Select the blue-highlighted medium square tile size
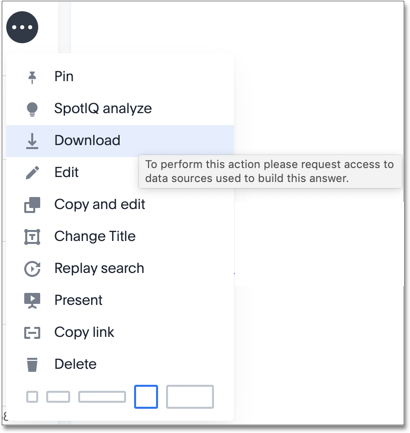 pyautogui.click(x=146, y=397)
